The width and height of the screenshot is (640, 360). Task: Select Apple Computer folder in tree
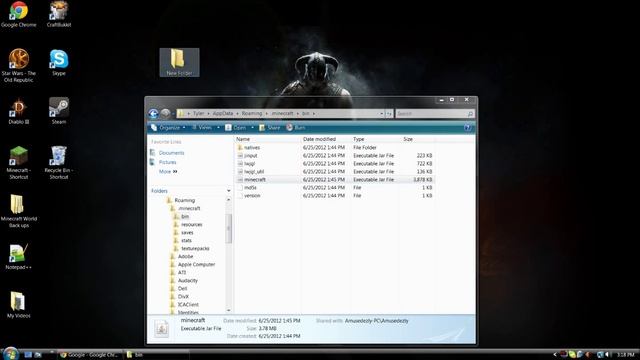click(x=196, y=264)
